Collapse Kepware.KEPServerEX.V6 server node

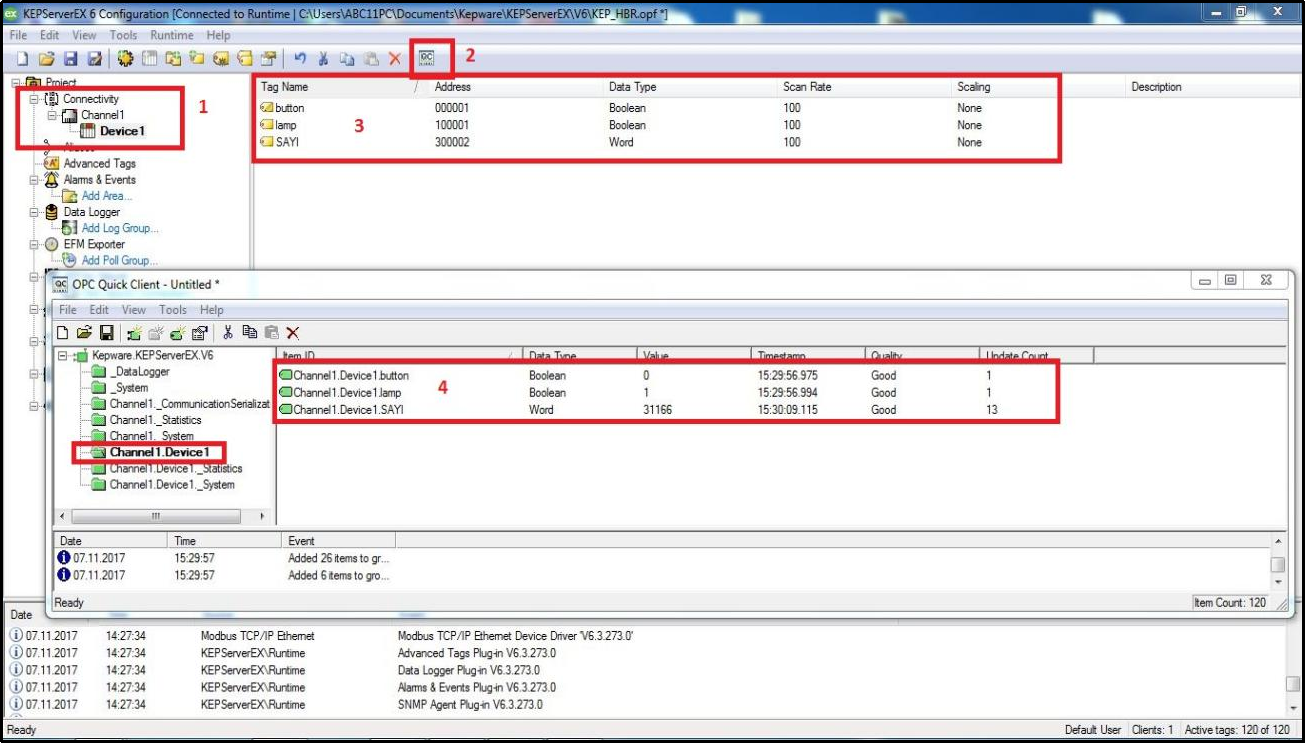tap(62, 355)
